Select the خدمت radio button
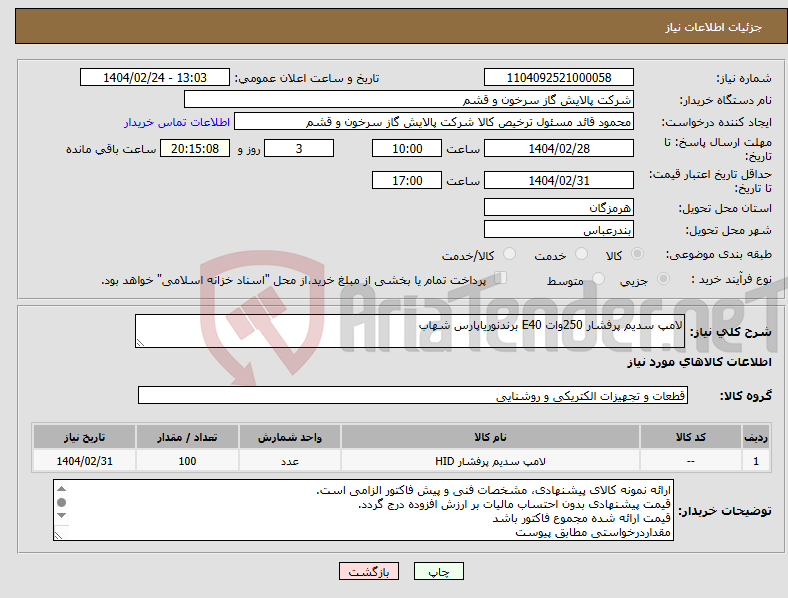 (581, 254)
